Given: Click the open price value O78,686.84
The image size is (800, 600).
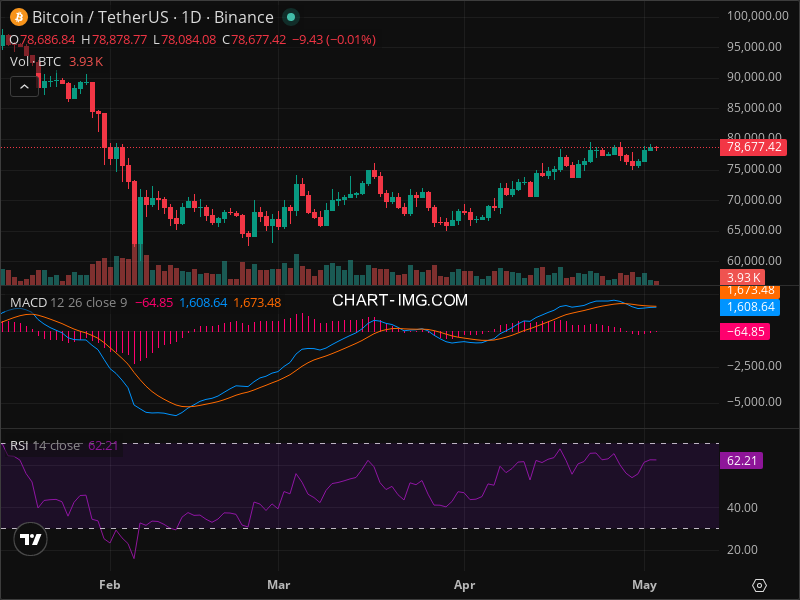Looking at the screenshot, I should pyautogui.click(x=42, y=40).
